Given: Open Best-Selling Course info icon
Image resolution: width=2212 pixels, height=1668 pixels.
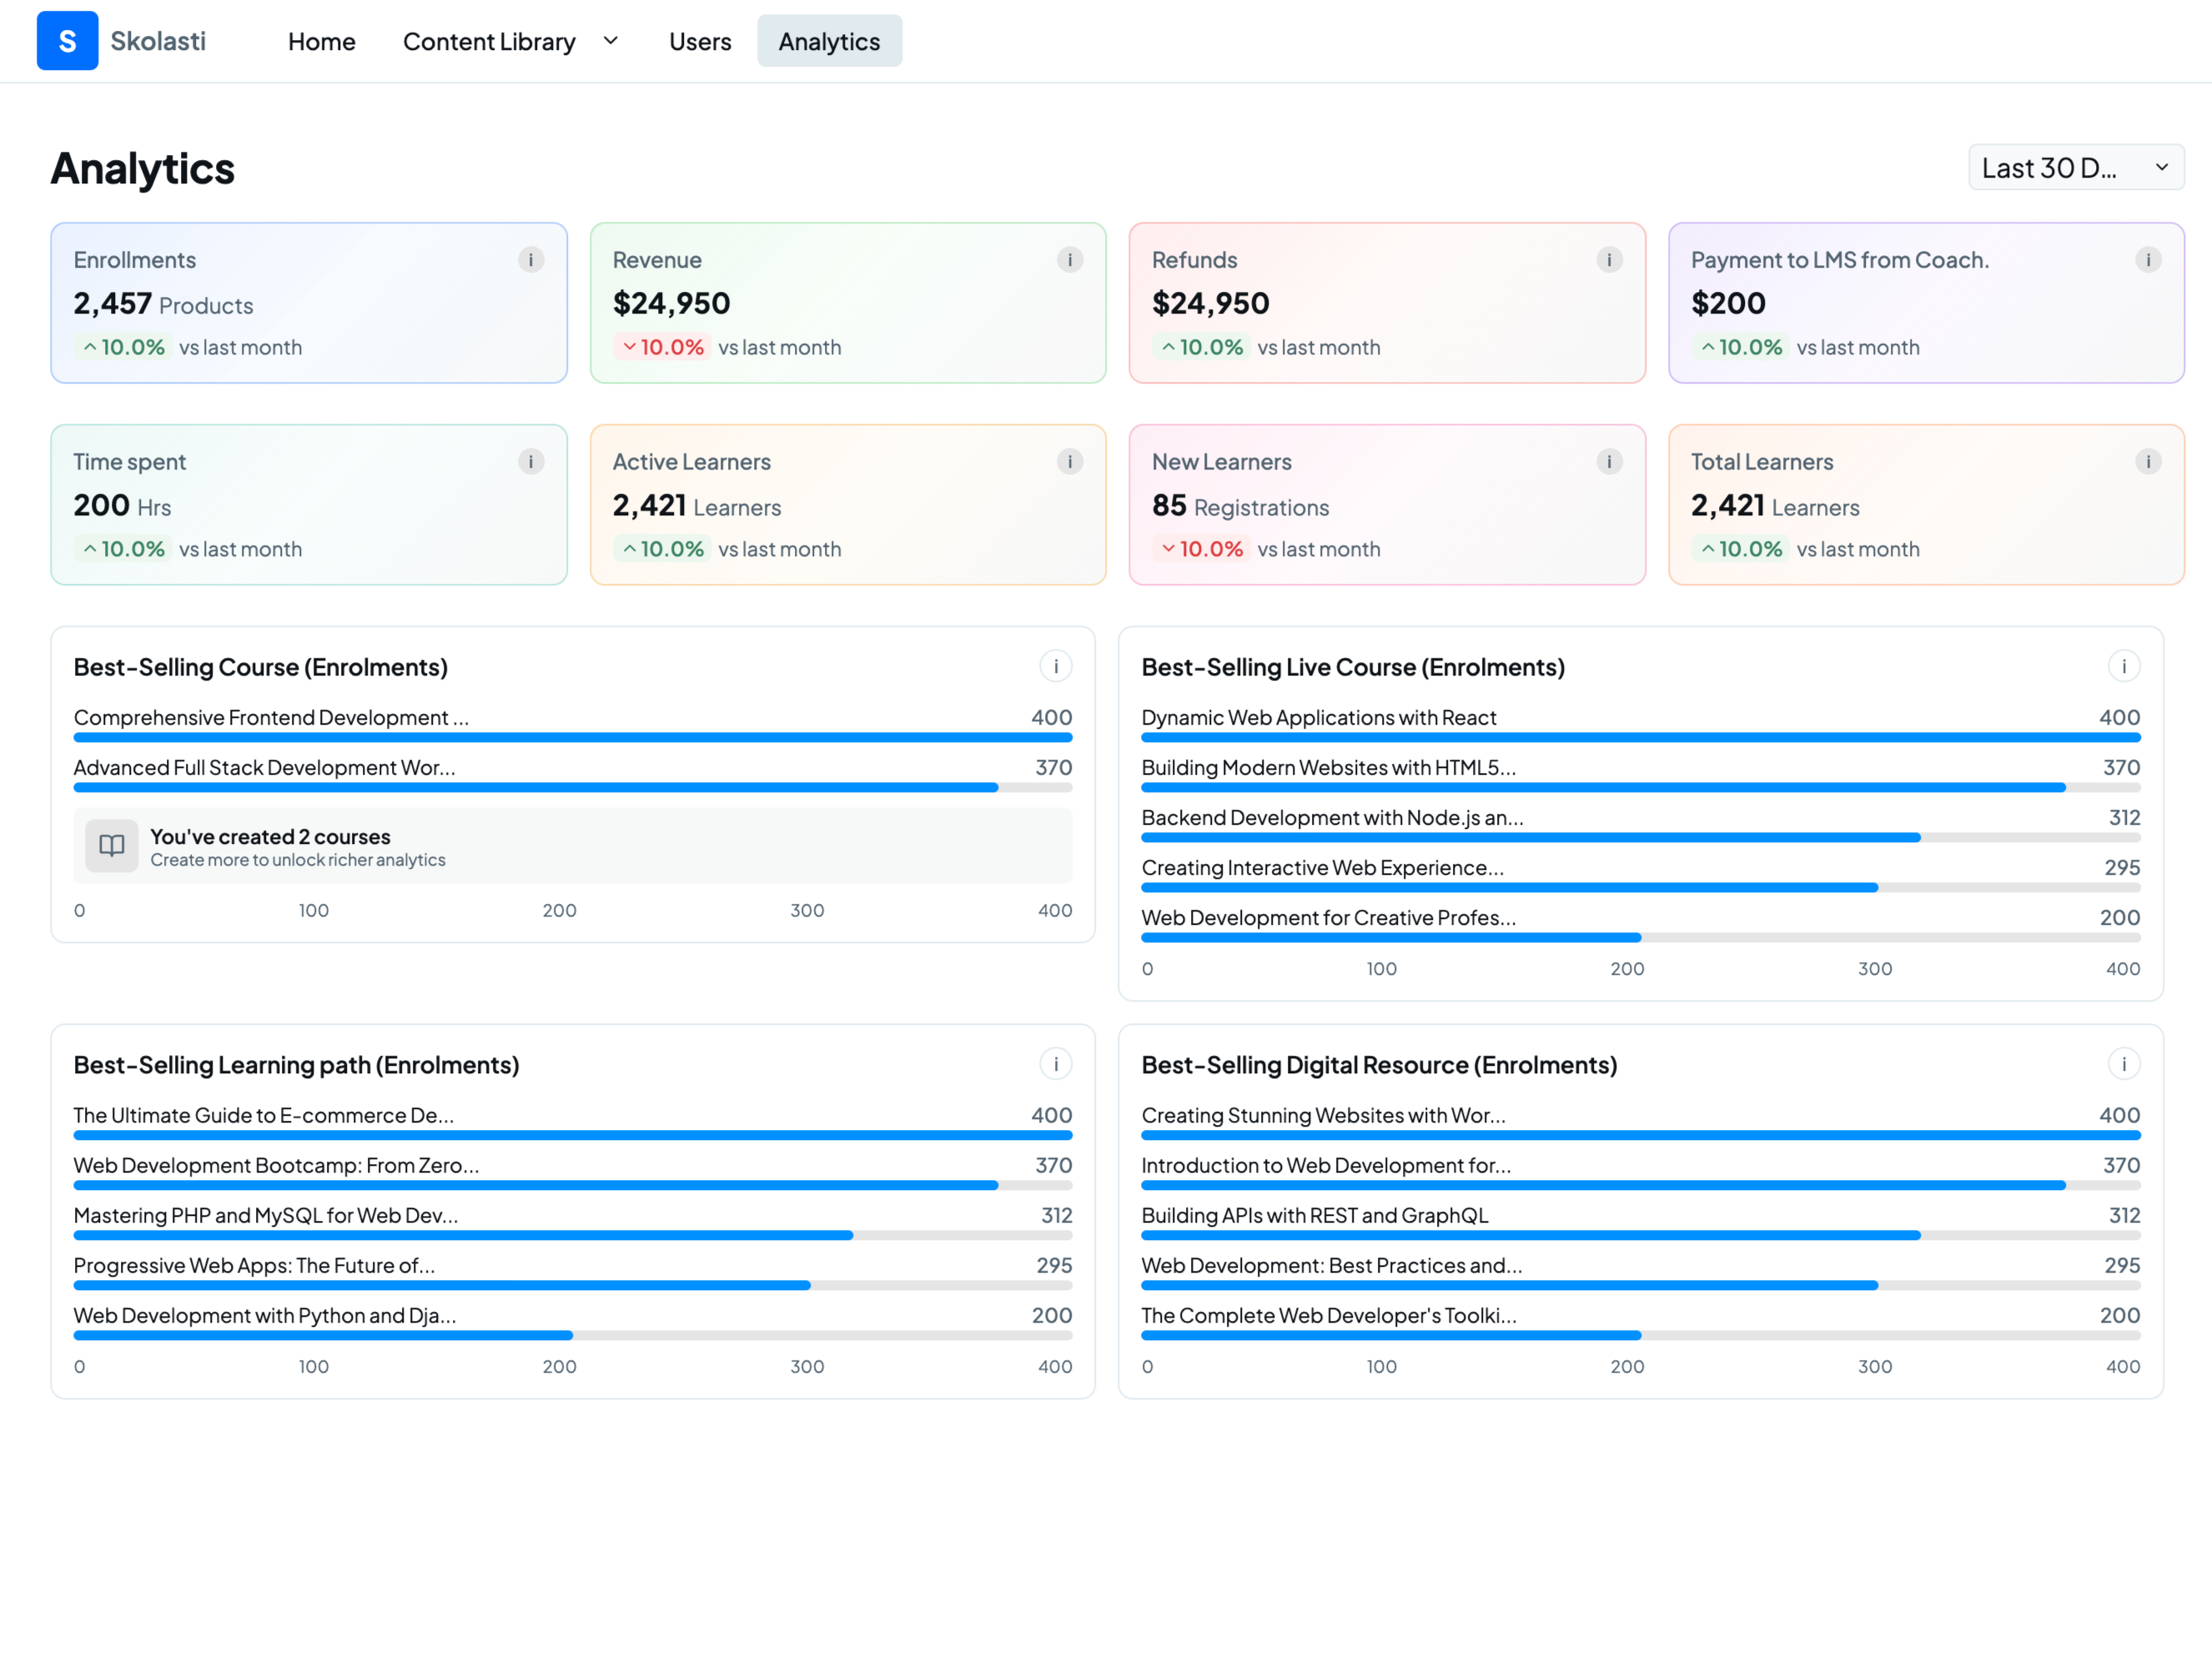Looking at the screenshot, I should [1056, 666].
